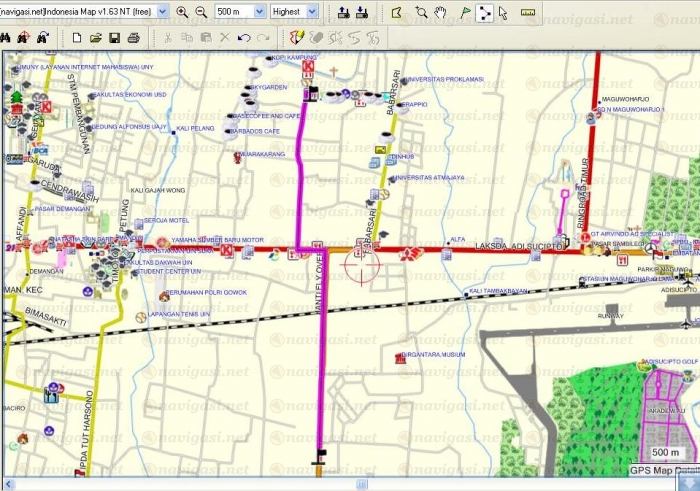This screenshot has height=491, width=700.
Task: Click Receive from Device icon
Action: pyautogui.click(x=362, y=12)
